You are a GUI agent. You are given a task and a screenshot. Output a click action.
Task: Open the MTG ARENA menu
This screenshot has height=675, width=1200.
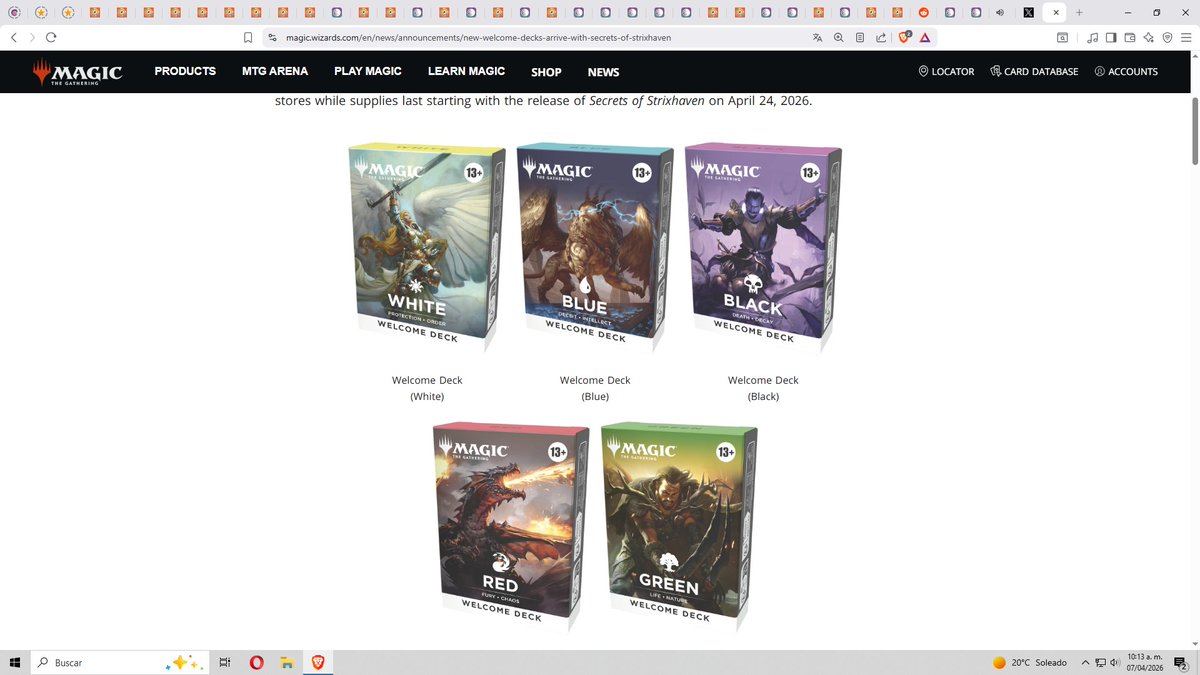(275, 71)
